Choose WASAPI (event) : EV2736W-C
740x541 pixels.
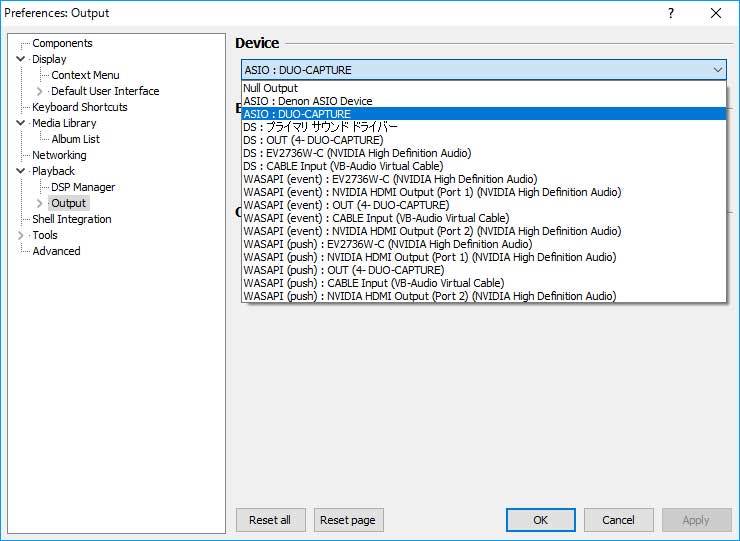pos(484,179)
